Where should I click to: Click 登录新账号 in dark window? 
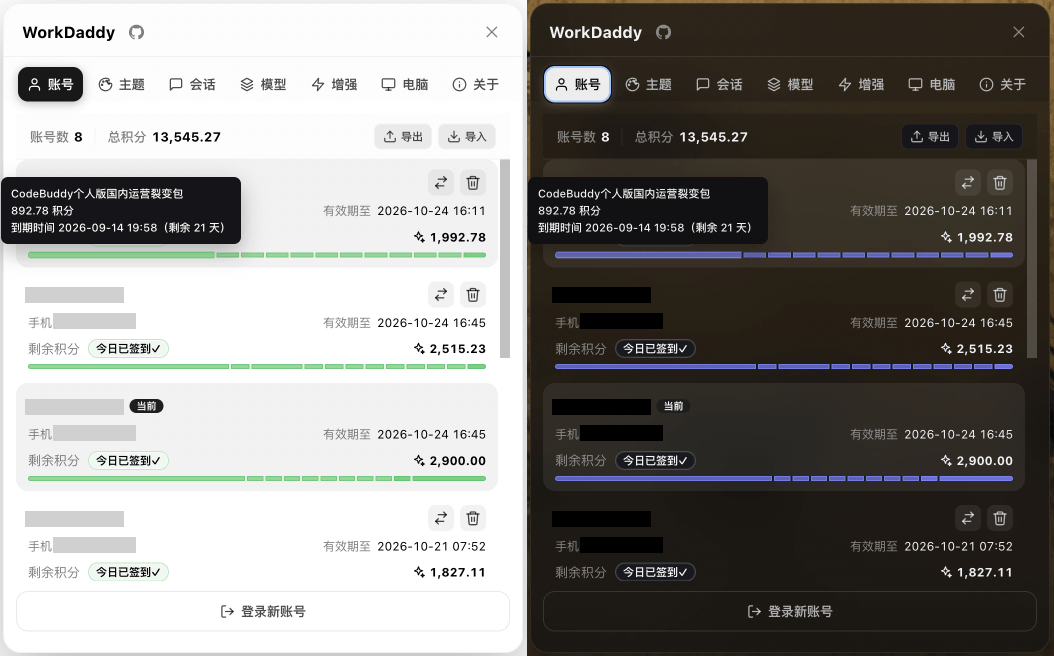790,611
